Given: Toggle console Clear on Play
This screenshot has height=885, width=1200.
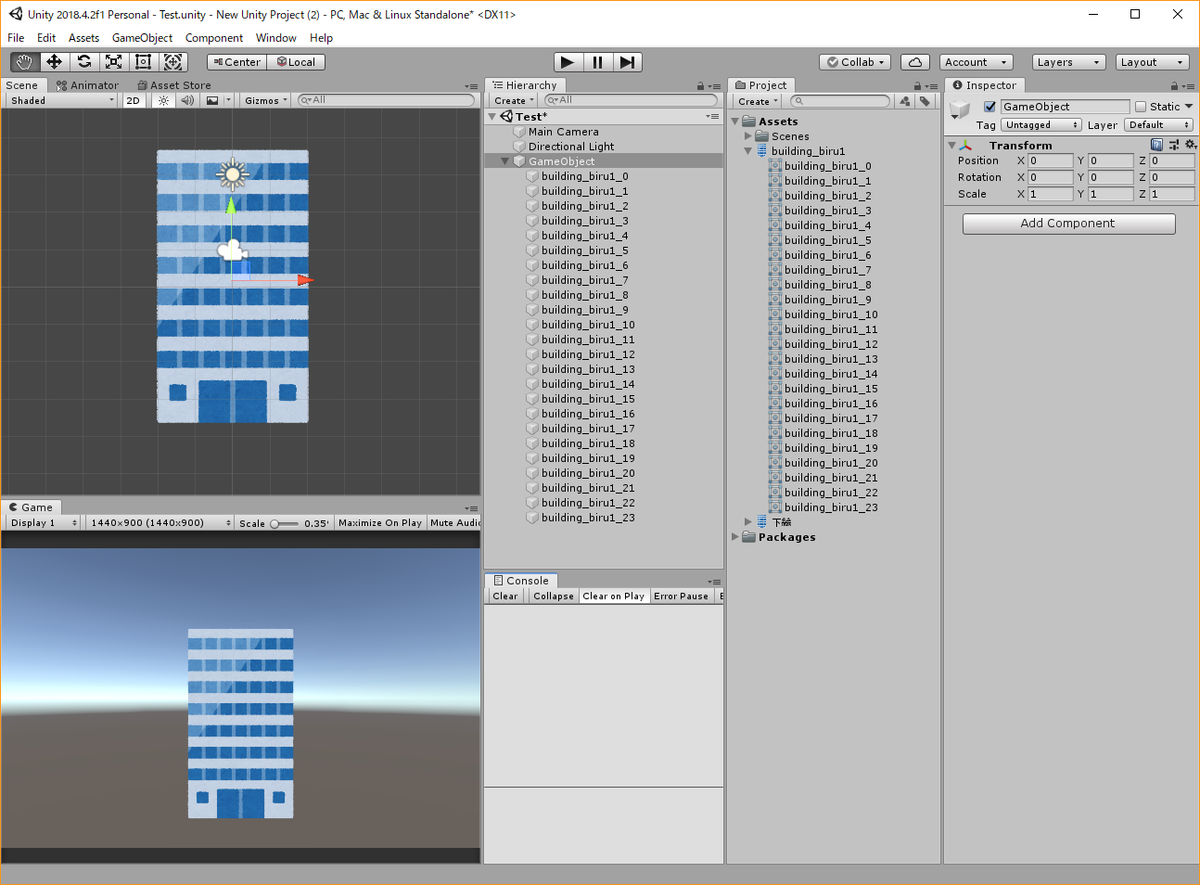Looking at the screenshot, I should 613,596.
